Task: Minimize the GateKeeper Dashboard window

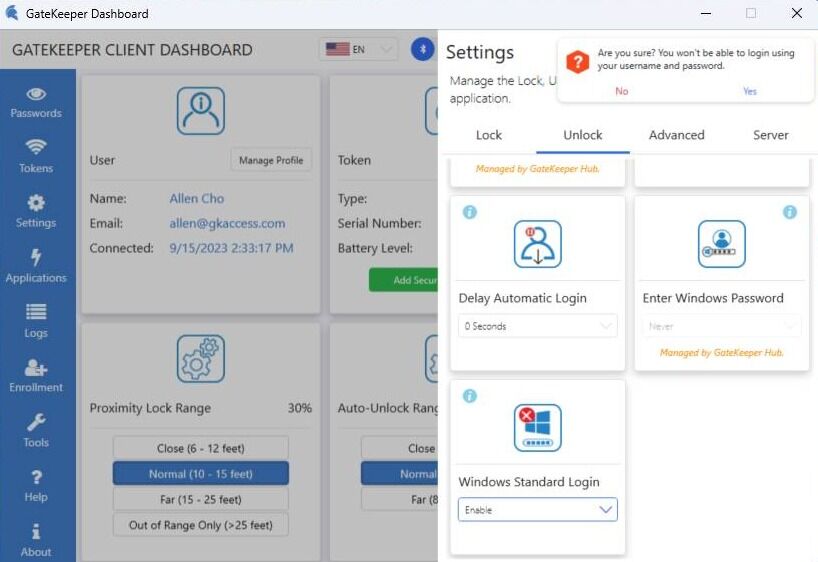Action: point(706,13)
